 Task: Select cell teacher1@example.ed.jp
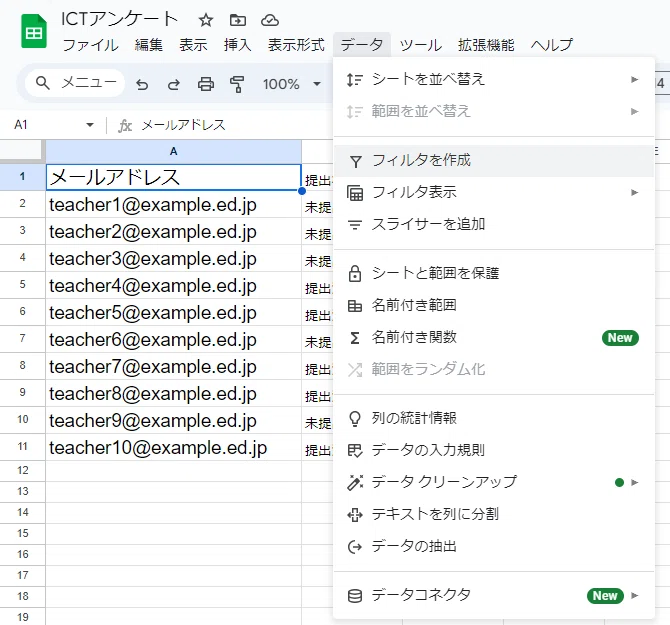coord(173,205)
